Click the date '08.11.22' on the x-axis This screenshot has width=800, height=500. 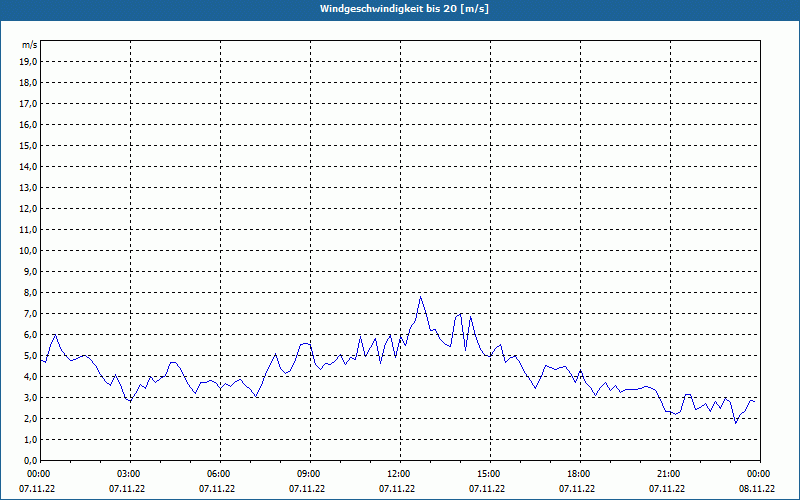tap(757, 489)
